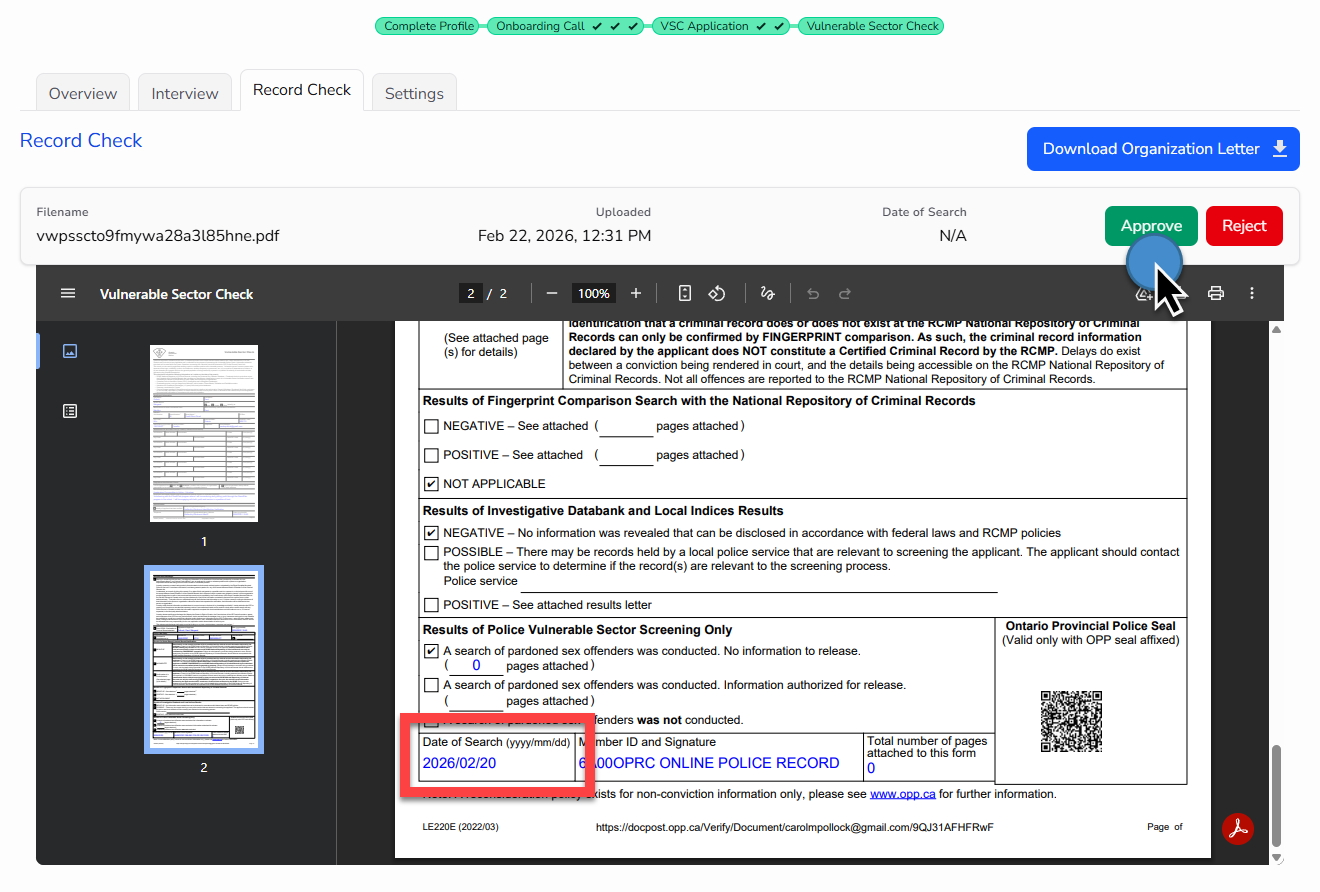Click Download Organization Letter button
The height and width of the screenshot is (892, 1320).
click(x=1163, y=149)
